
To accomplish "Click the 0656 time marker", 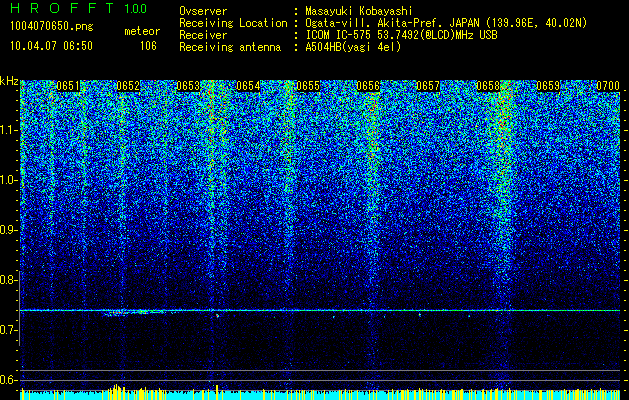I will pos(368,86).
